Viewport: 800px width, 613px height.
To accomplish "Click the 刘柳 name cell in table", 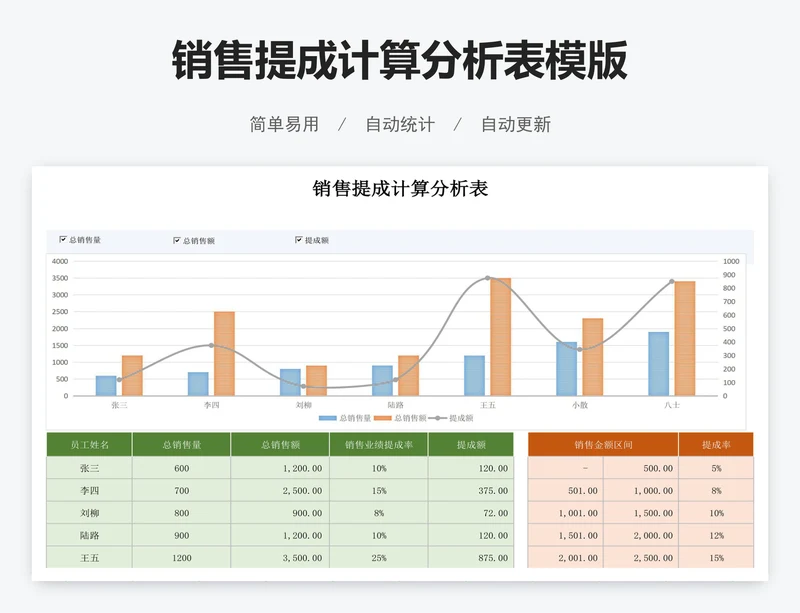I will 89,513.
